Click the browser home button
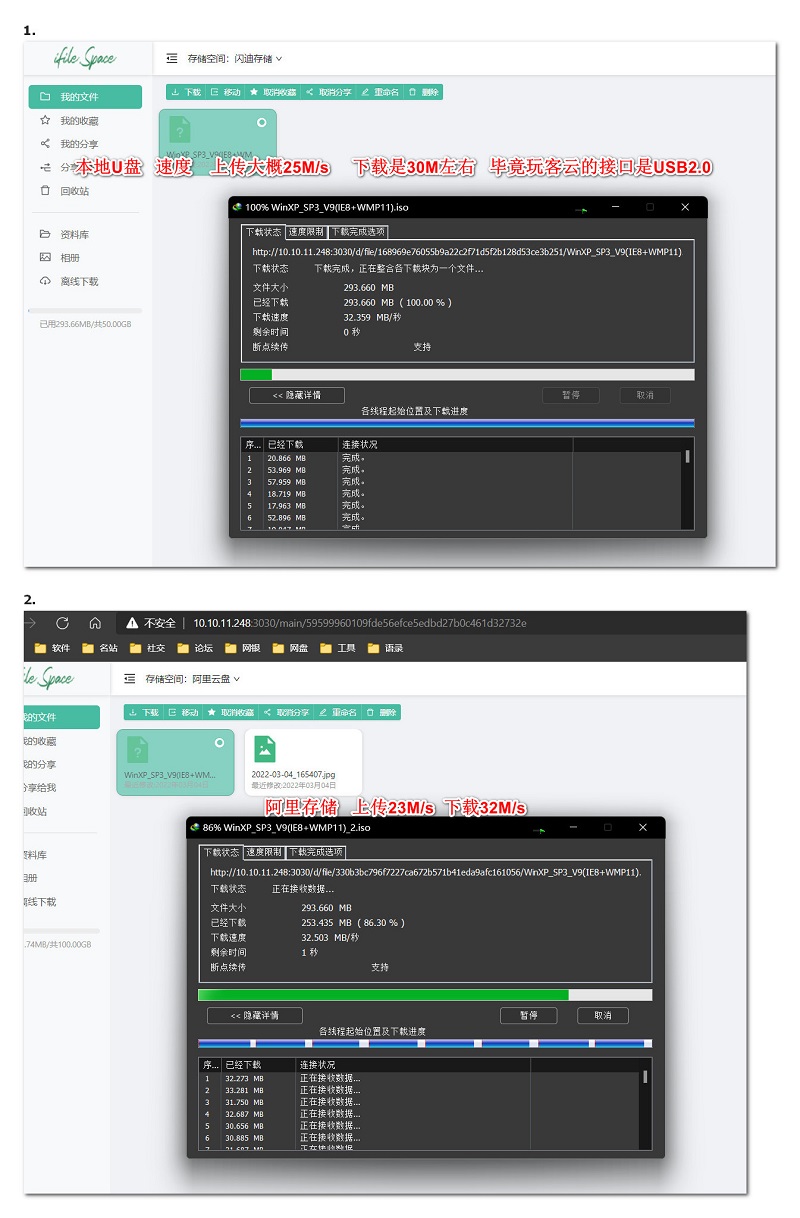 [x=95, y=622]
